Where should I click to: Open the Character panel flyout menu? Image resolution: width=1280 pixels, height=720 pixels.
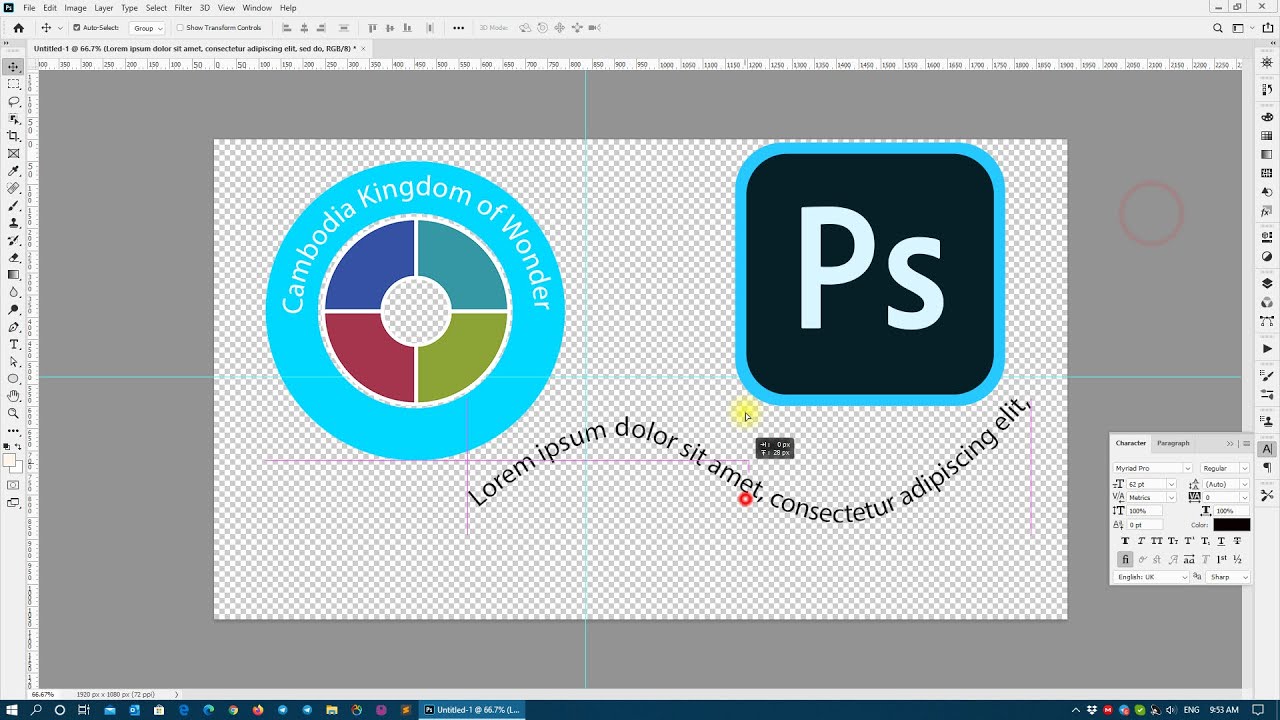click(1246, 443)
